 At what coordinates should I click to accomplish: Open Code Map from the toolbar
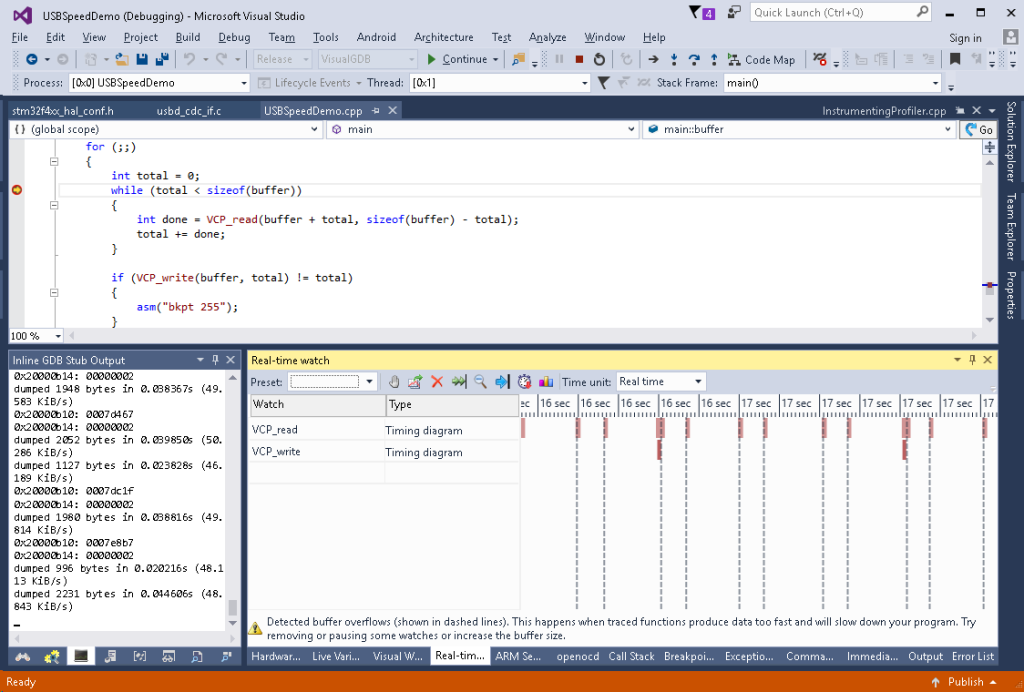pos(763,59)
